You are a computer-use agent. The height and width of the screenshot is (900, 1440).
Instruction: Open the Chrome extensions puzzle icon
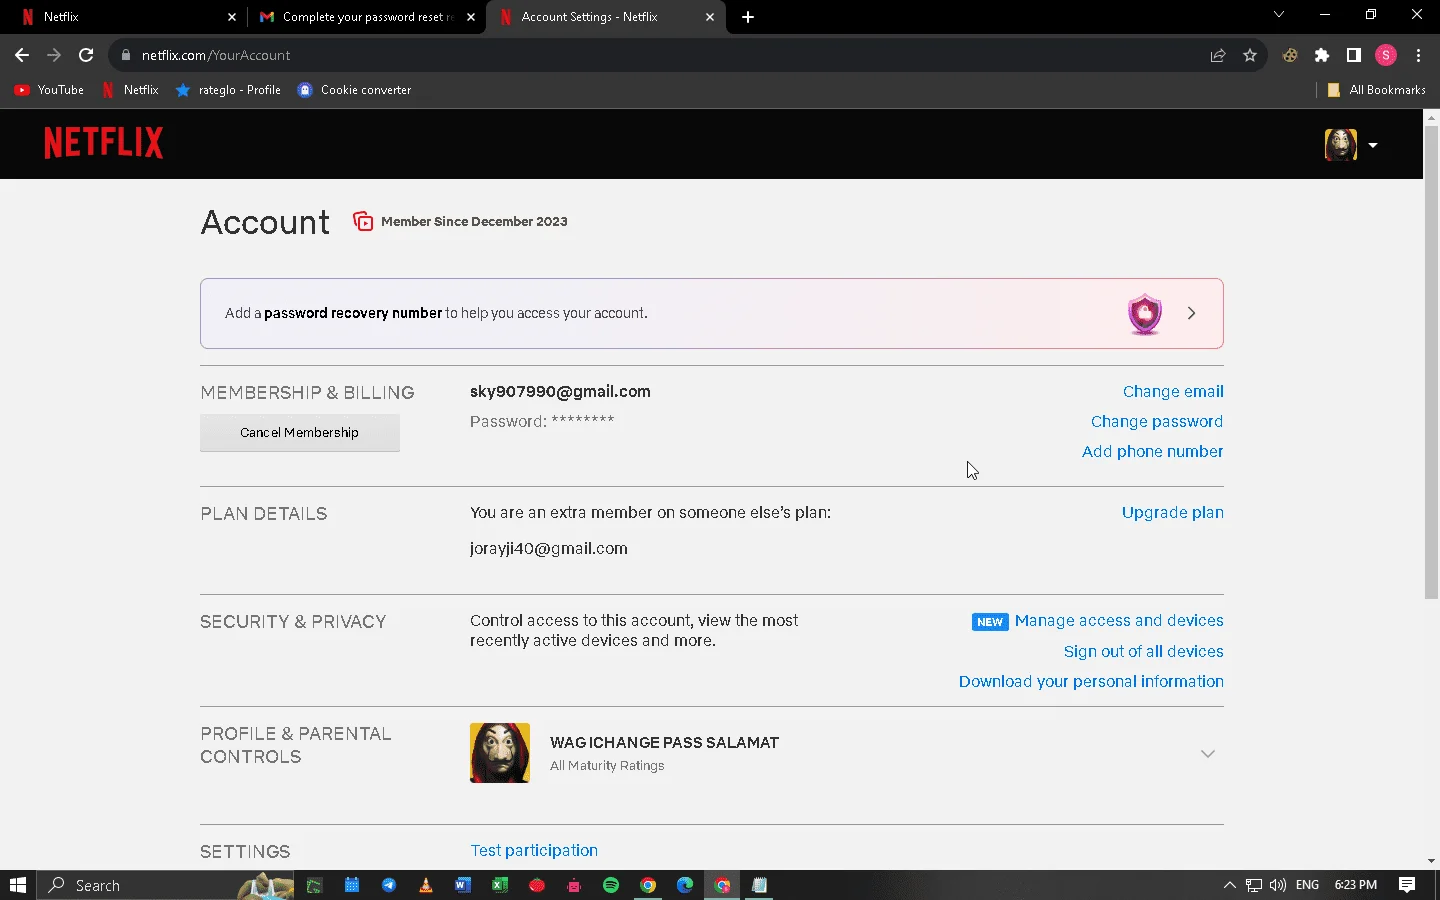click(x=1322, y=55)
